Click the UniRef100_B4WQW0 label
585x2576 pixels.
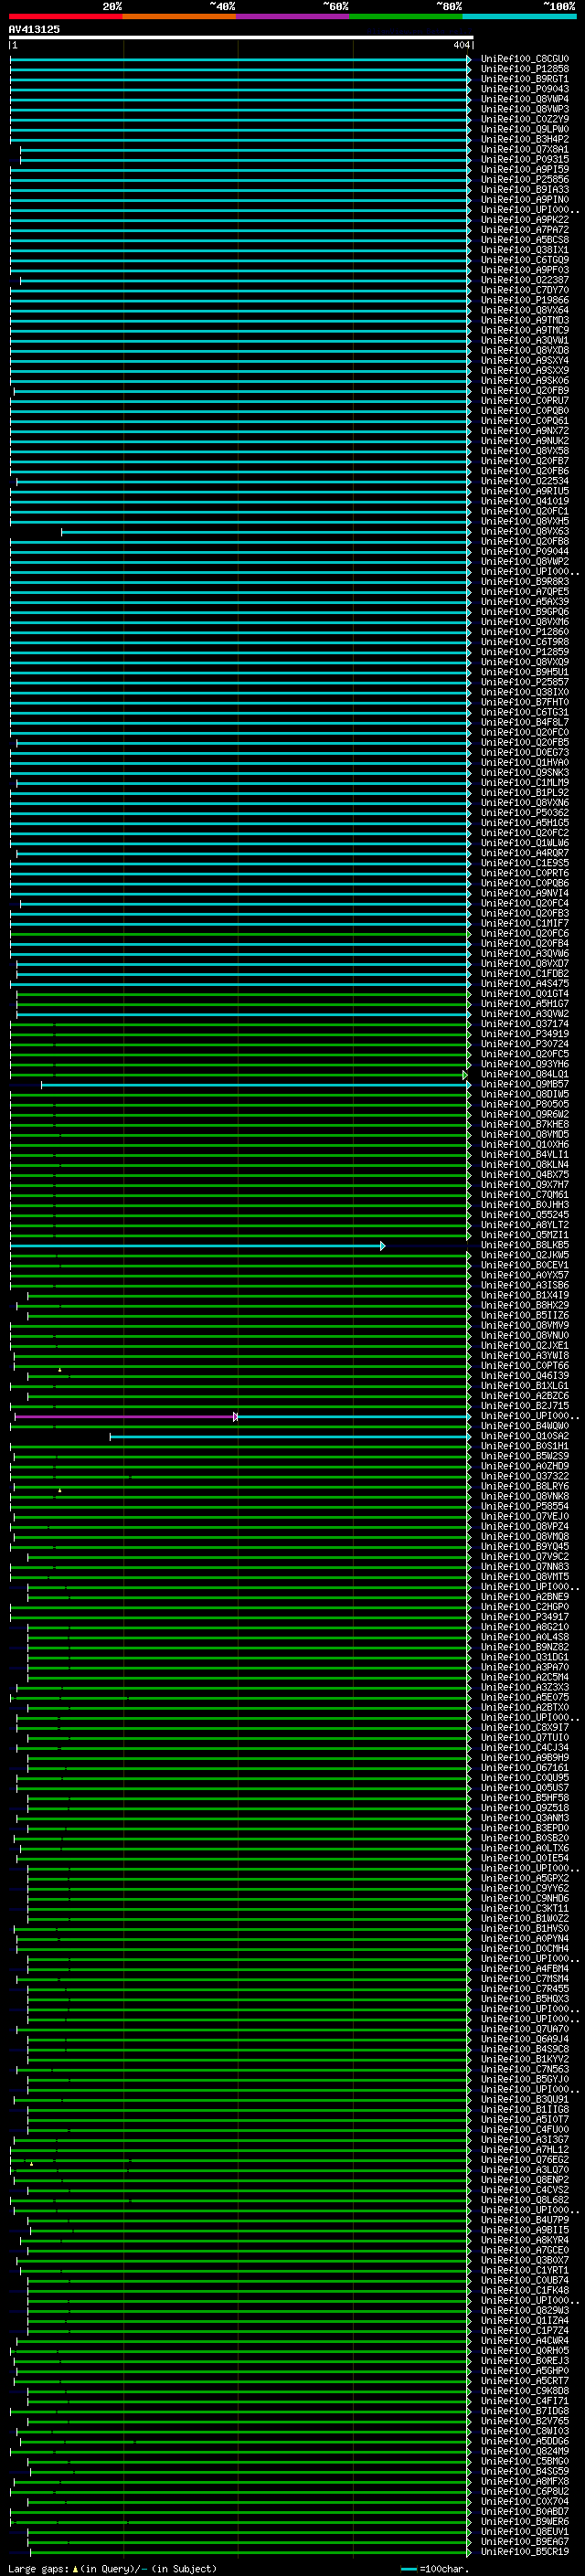[524, 1426]
